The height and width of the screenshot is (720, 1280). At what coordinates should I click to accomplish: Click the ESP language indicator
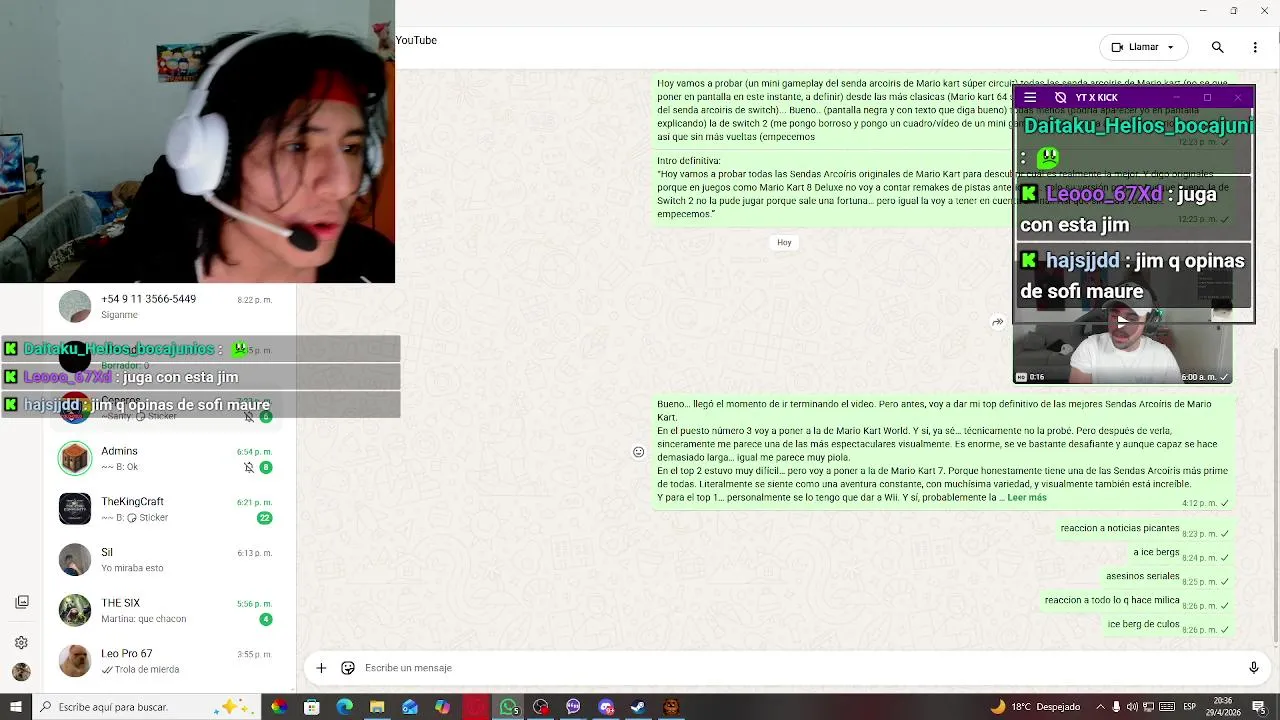[1190, 707]
